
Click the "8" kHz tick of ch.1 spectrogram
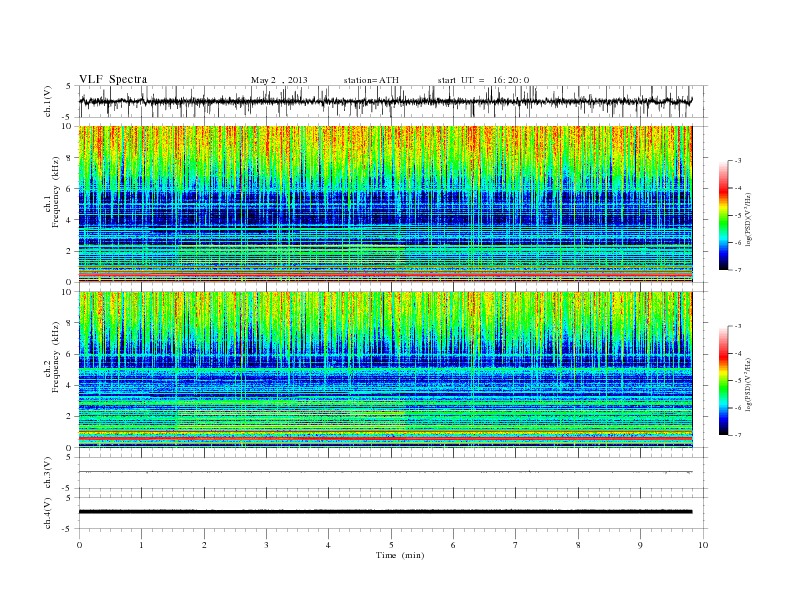click(x=69, y=158)
